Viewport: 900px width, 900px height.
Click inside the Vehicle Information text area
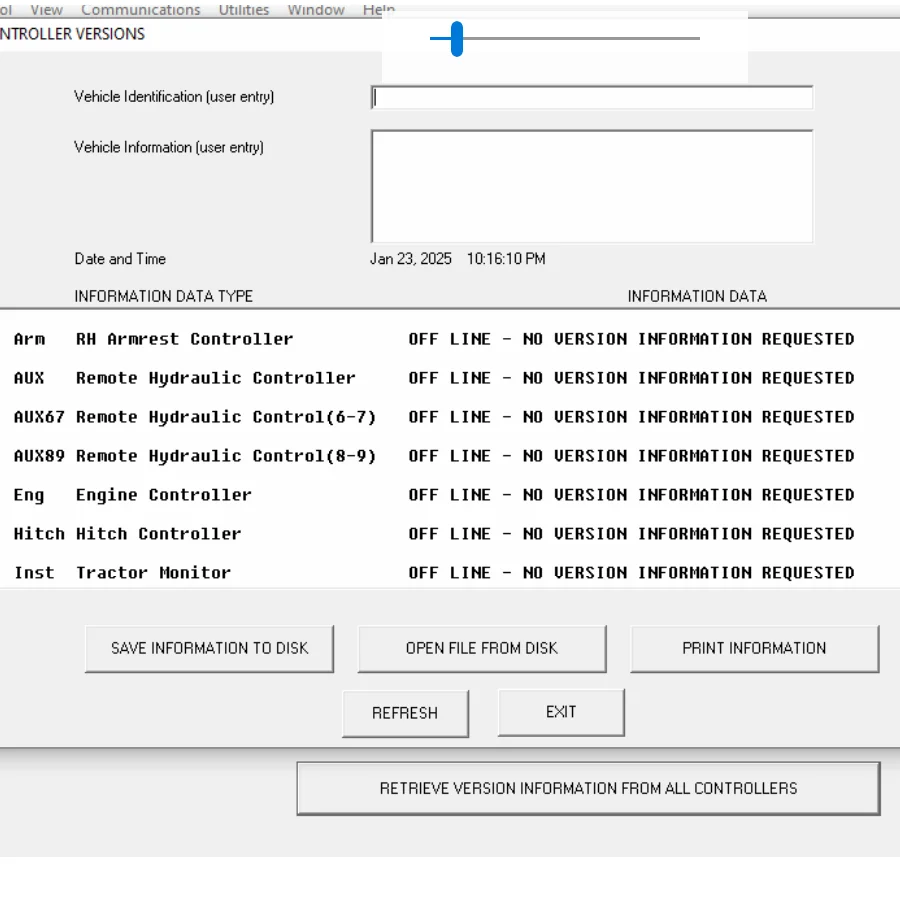click(x=592, y=187)
